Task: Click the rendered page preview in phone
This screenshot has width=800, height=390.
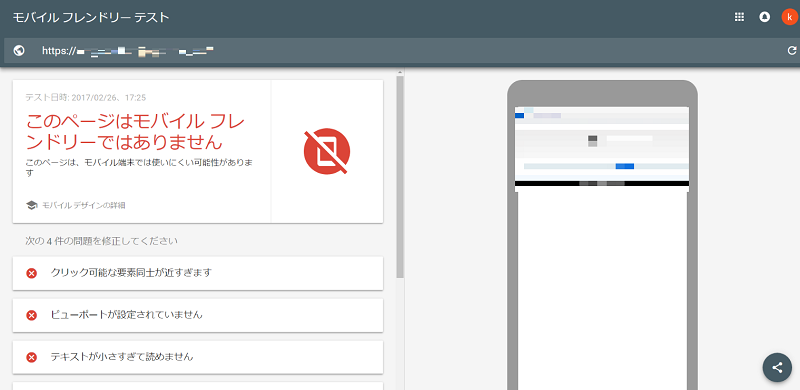Action: (x=602, y=248)
